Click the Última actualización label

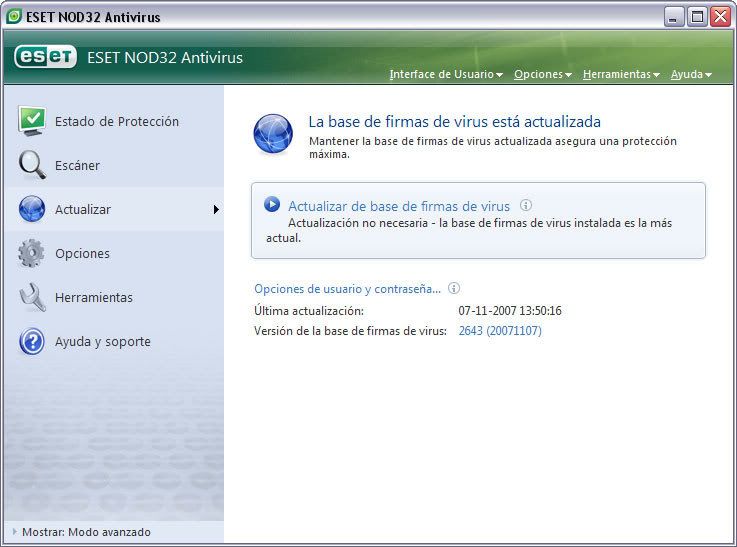pos(309,311)
